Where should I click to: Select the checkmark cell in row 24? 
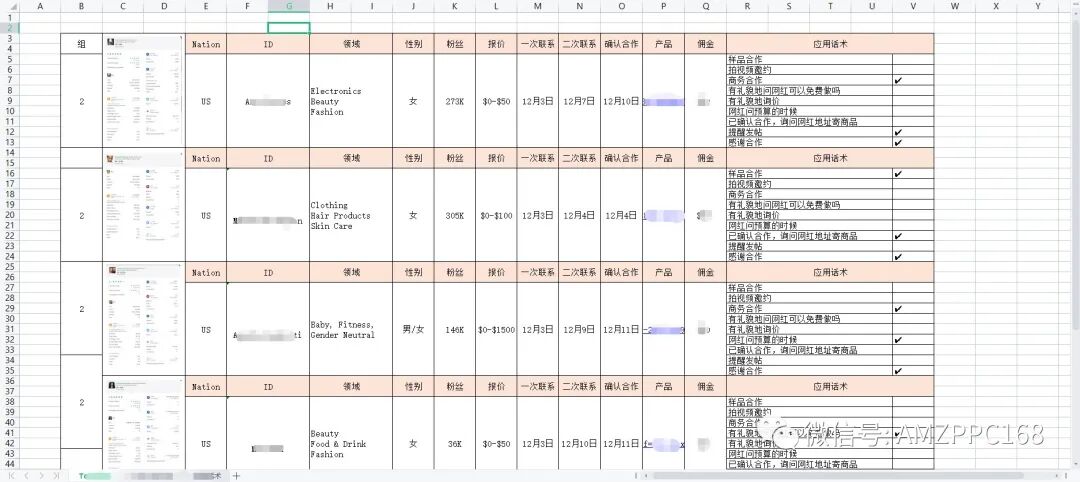[x=913, y=257]
